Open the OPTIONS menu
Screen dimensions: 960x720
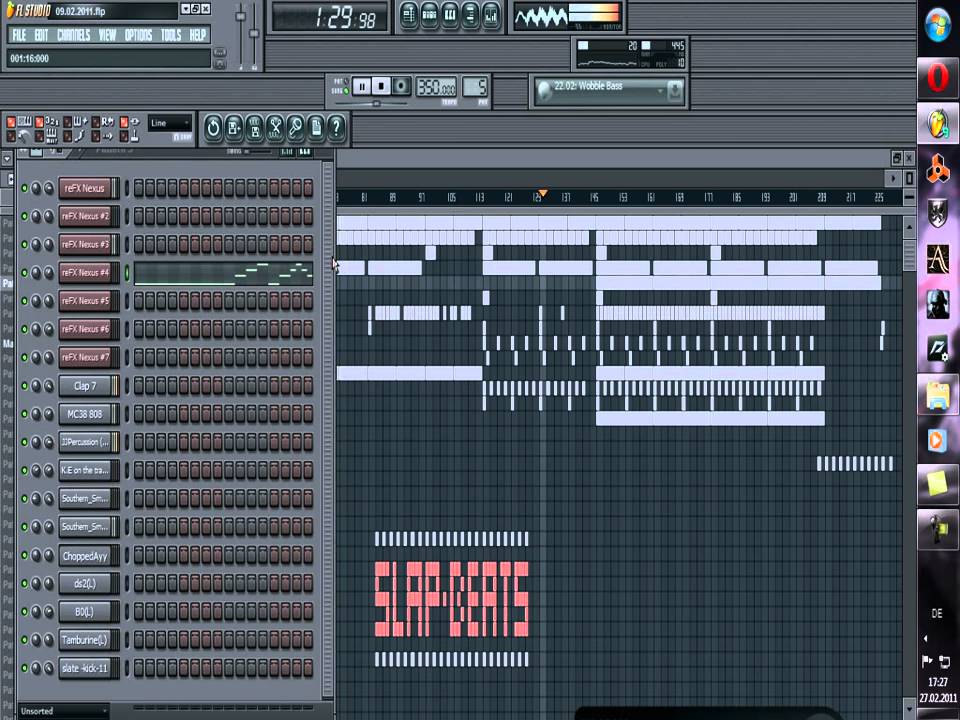[138, 35]
